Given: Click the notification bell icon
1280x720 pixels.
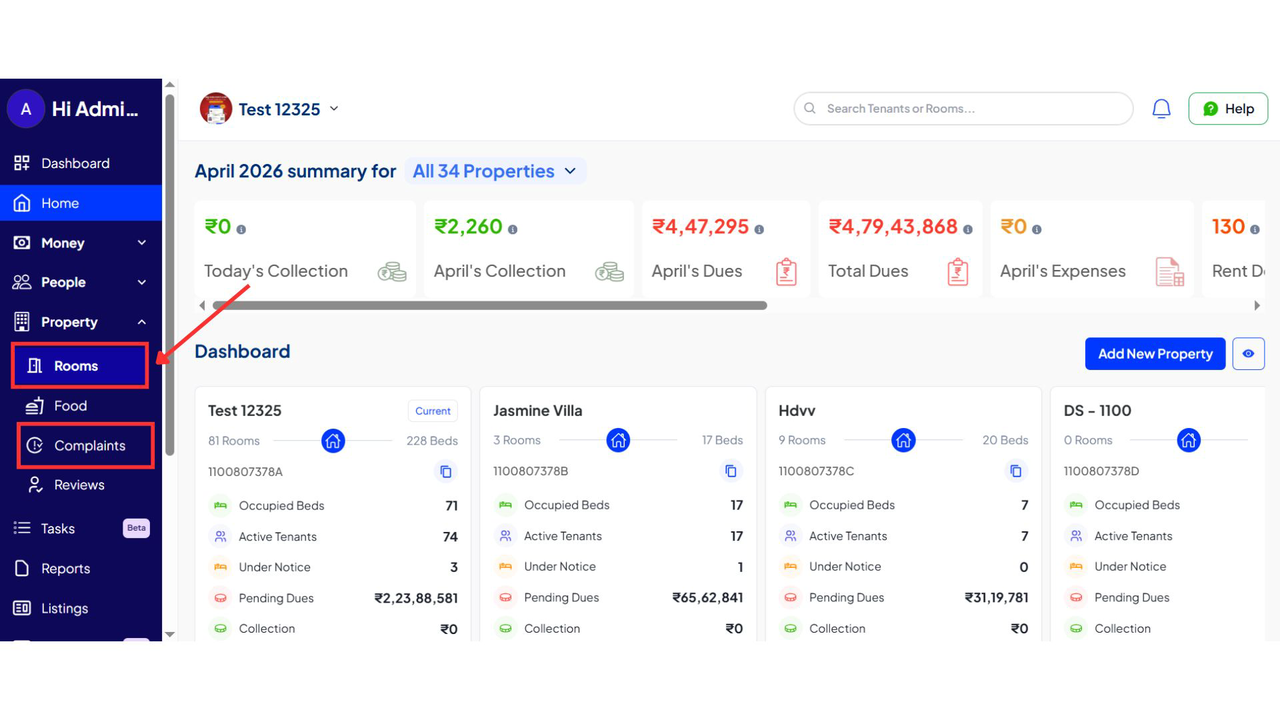Looking at the screenshot, I should [1161, 109].
